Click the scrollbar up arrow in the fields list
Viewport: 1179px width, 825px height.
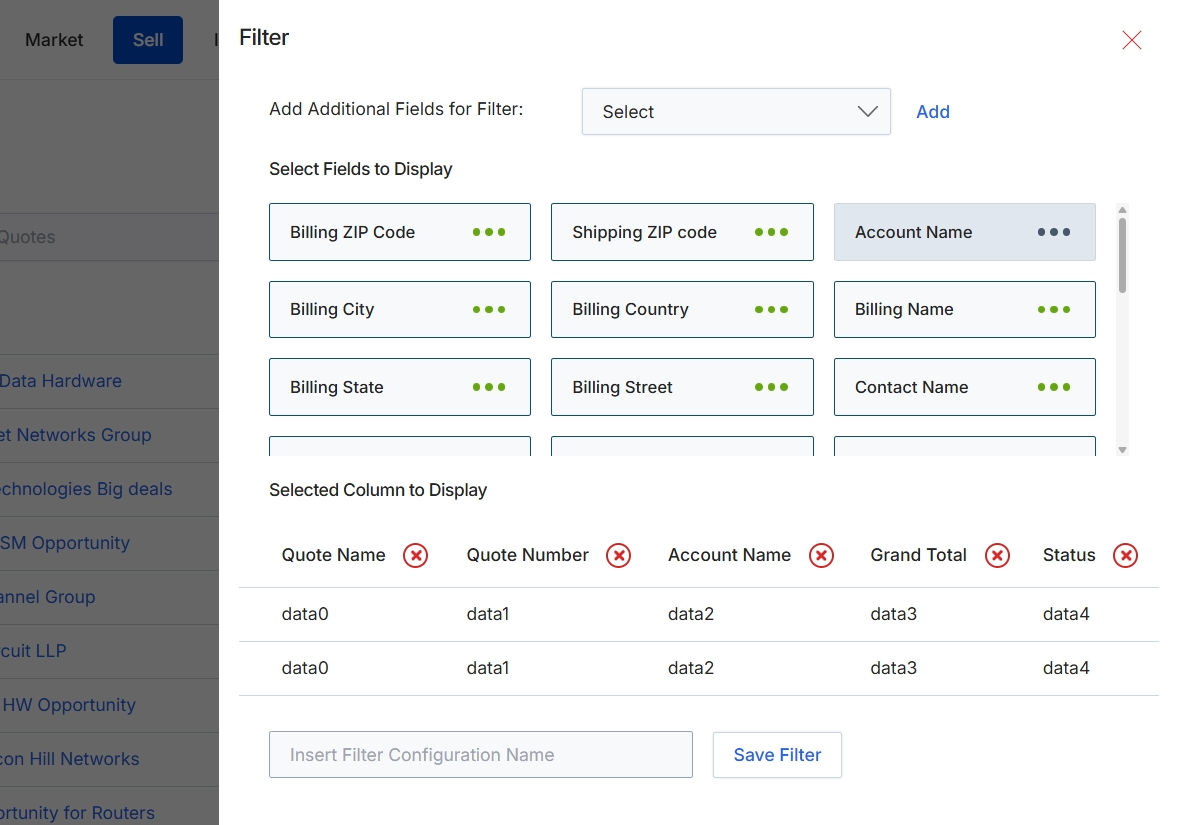1122,210
